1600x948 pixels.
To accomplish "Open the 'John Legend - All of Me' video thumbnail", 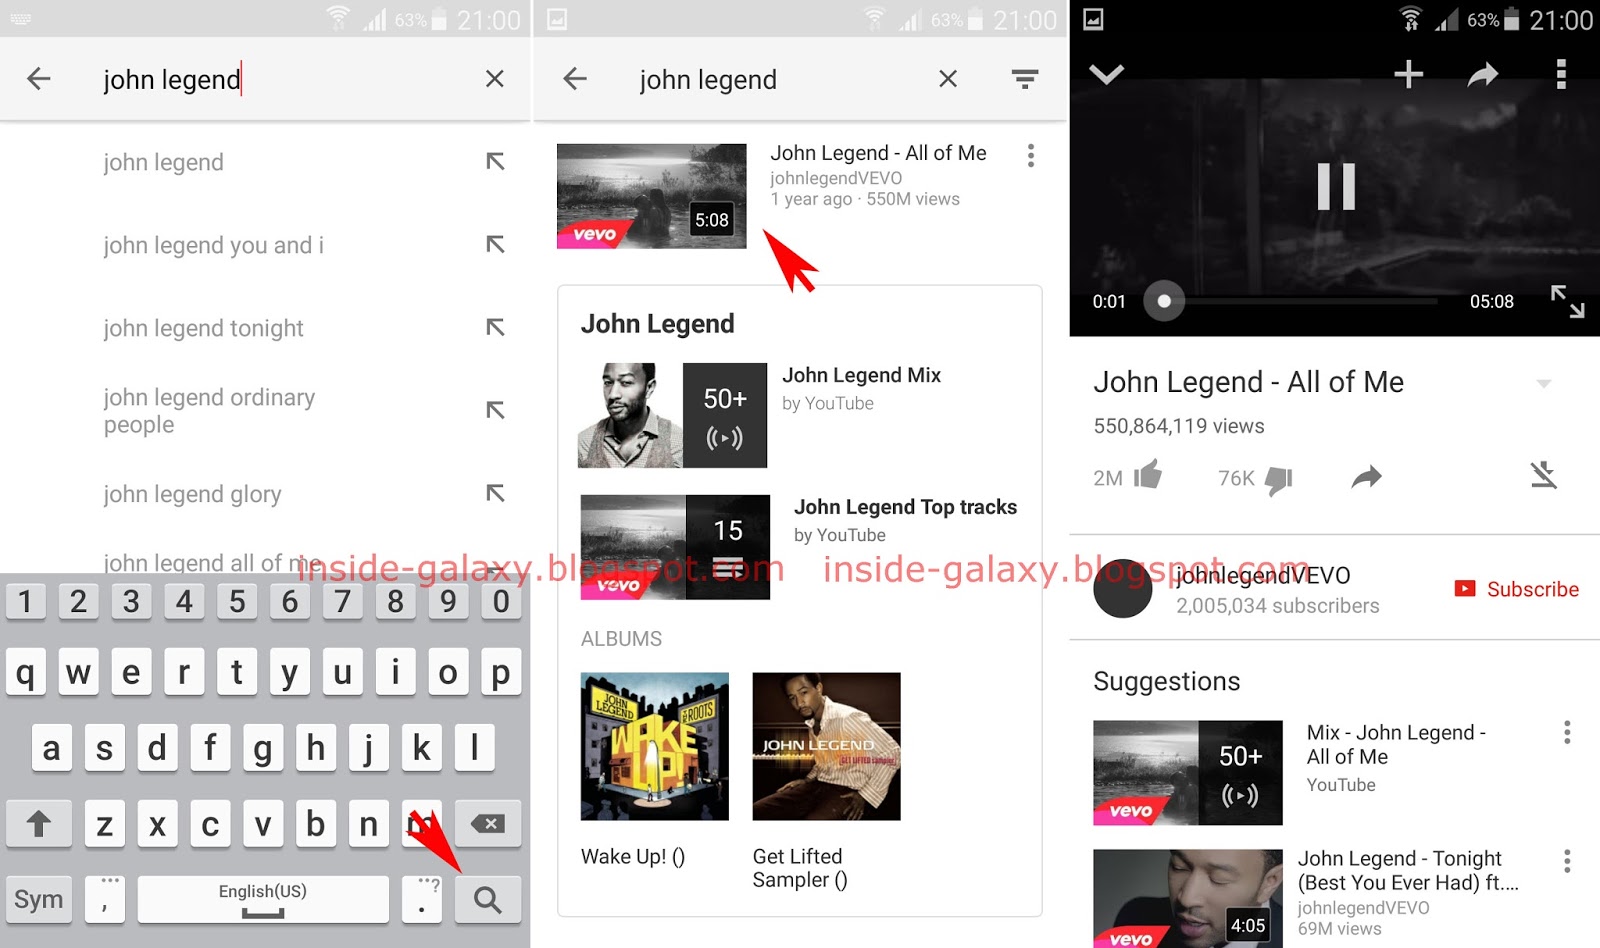I will [x=651, y=196].
